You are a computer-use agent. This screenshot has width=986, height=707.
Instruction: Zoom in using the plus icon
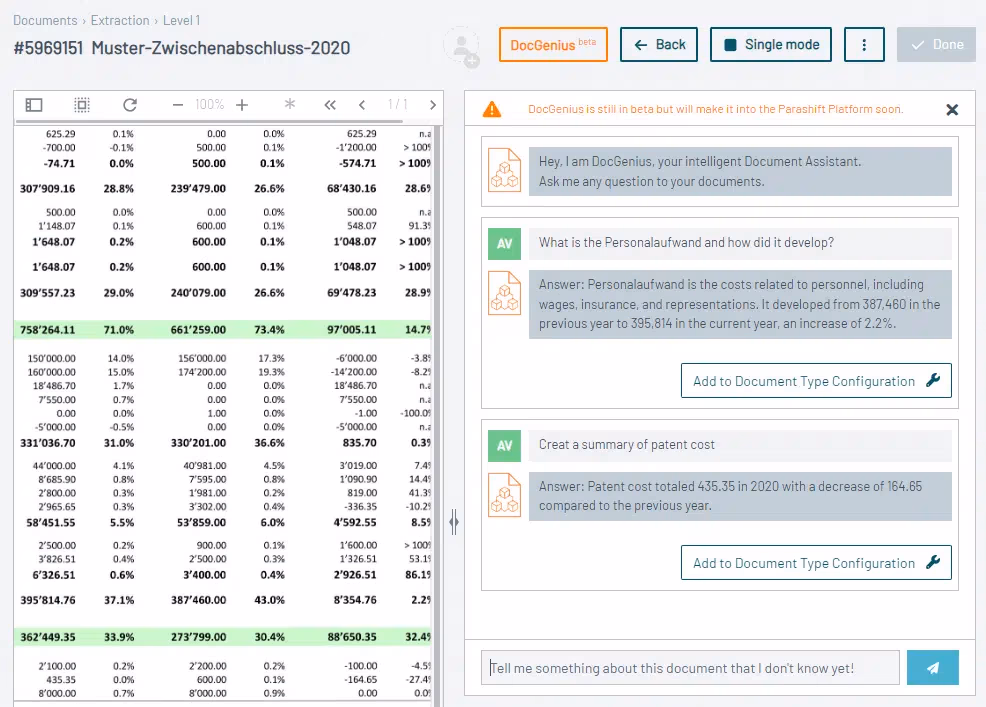point(242,104)
